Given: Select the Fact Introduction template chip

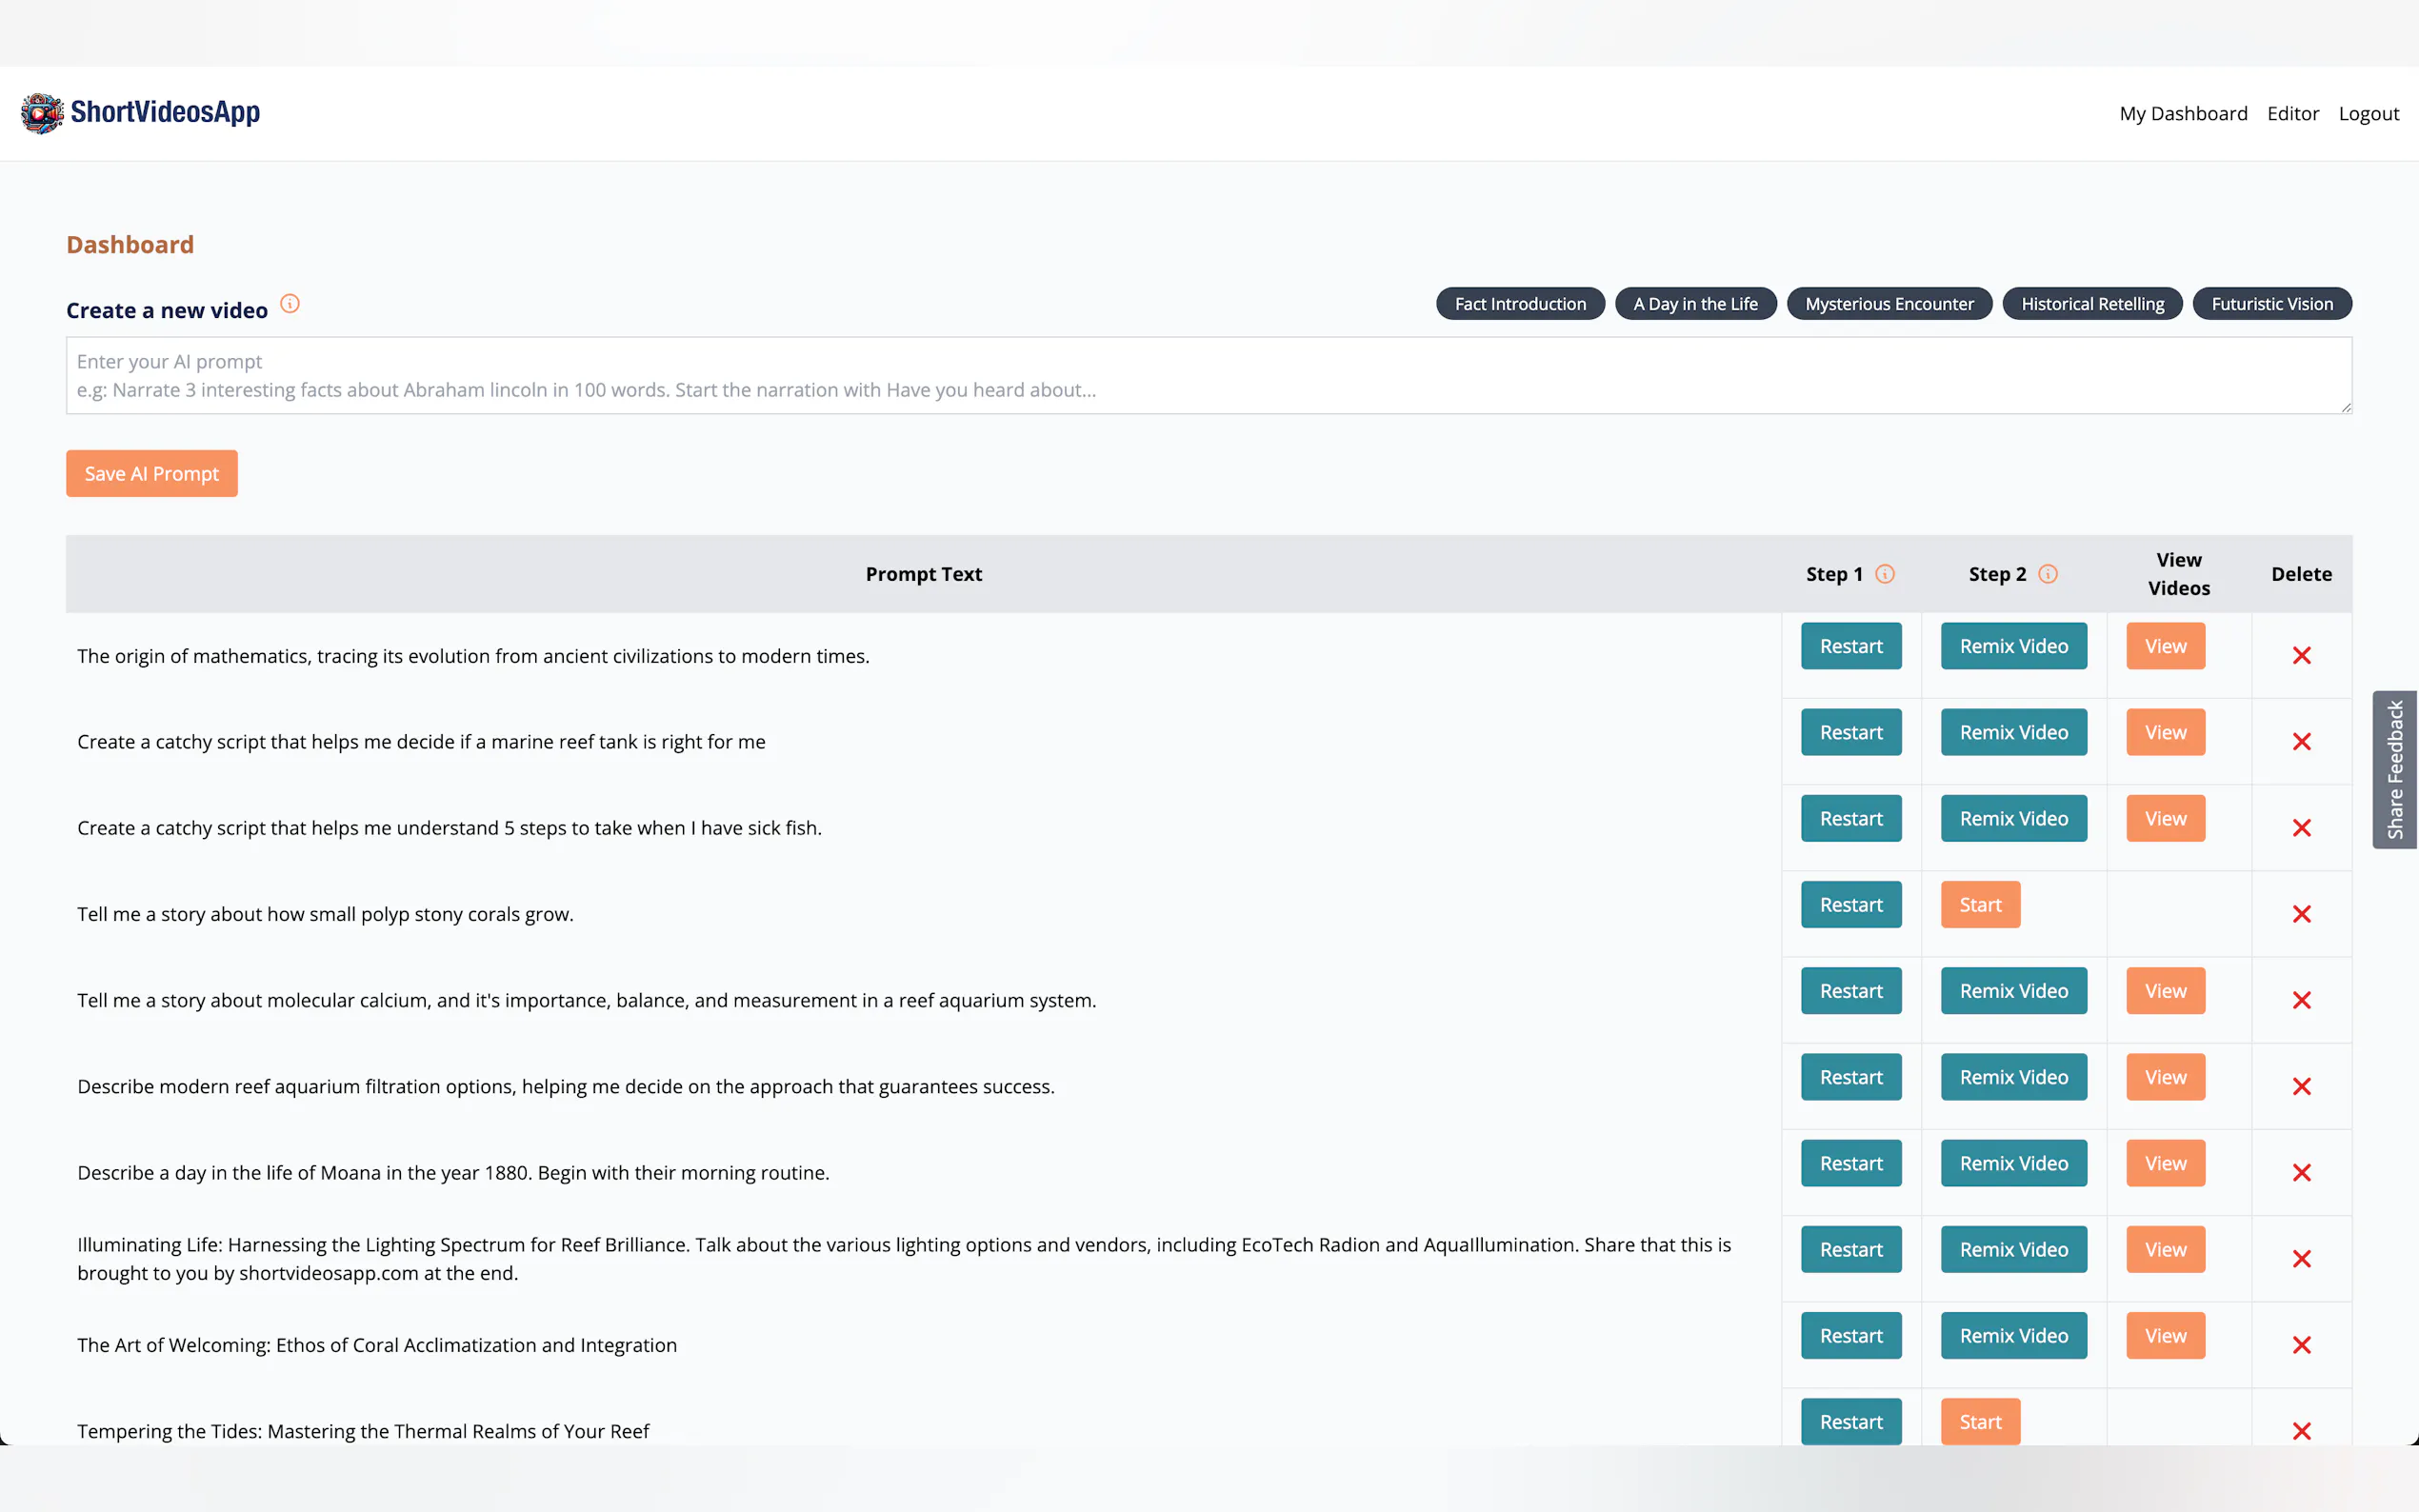Looking at the screenshot, I should [1519, 304].
